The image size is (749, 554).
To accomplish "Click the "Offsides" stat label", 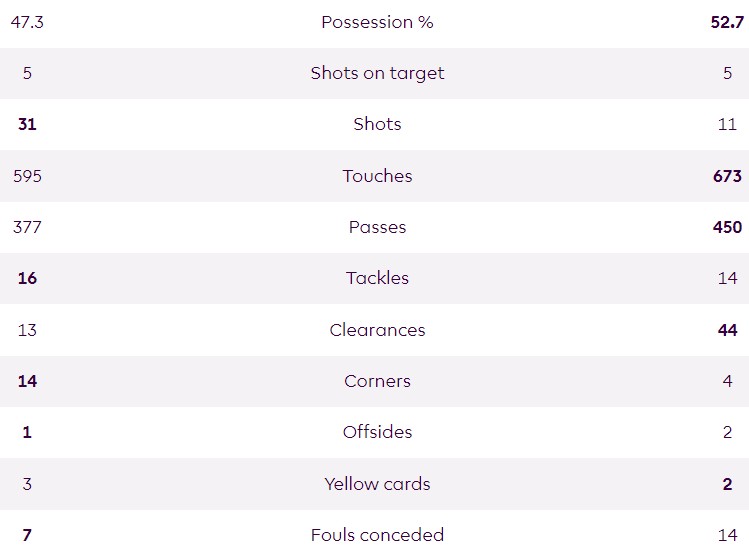I will [377, 432].
